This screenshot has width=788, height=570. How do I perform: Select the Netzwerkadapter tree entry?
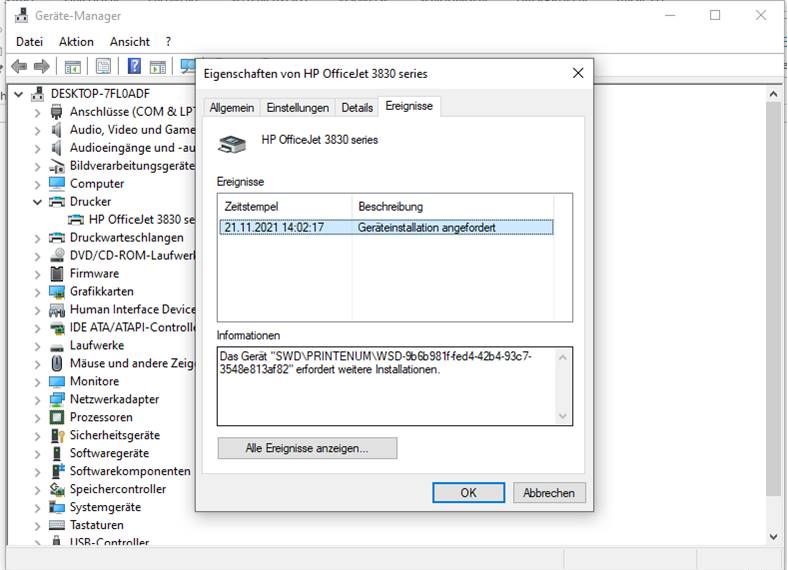114,399
